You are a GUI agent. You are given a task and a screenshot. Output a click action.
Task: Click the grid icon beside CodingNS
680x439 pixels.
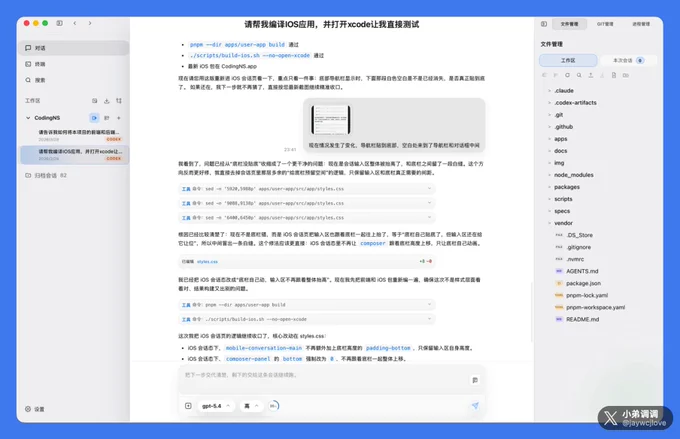pos(107,118)
